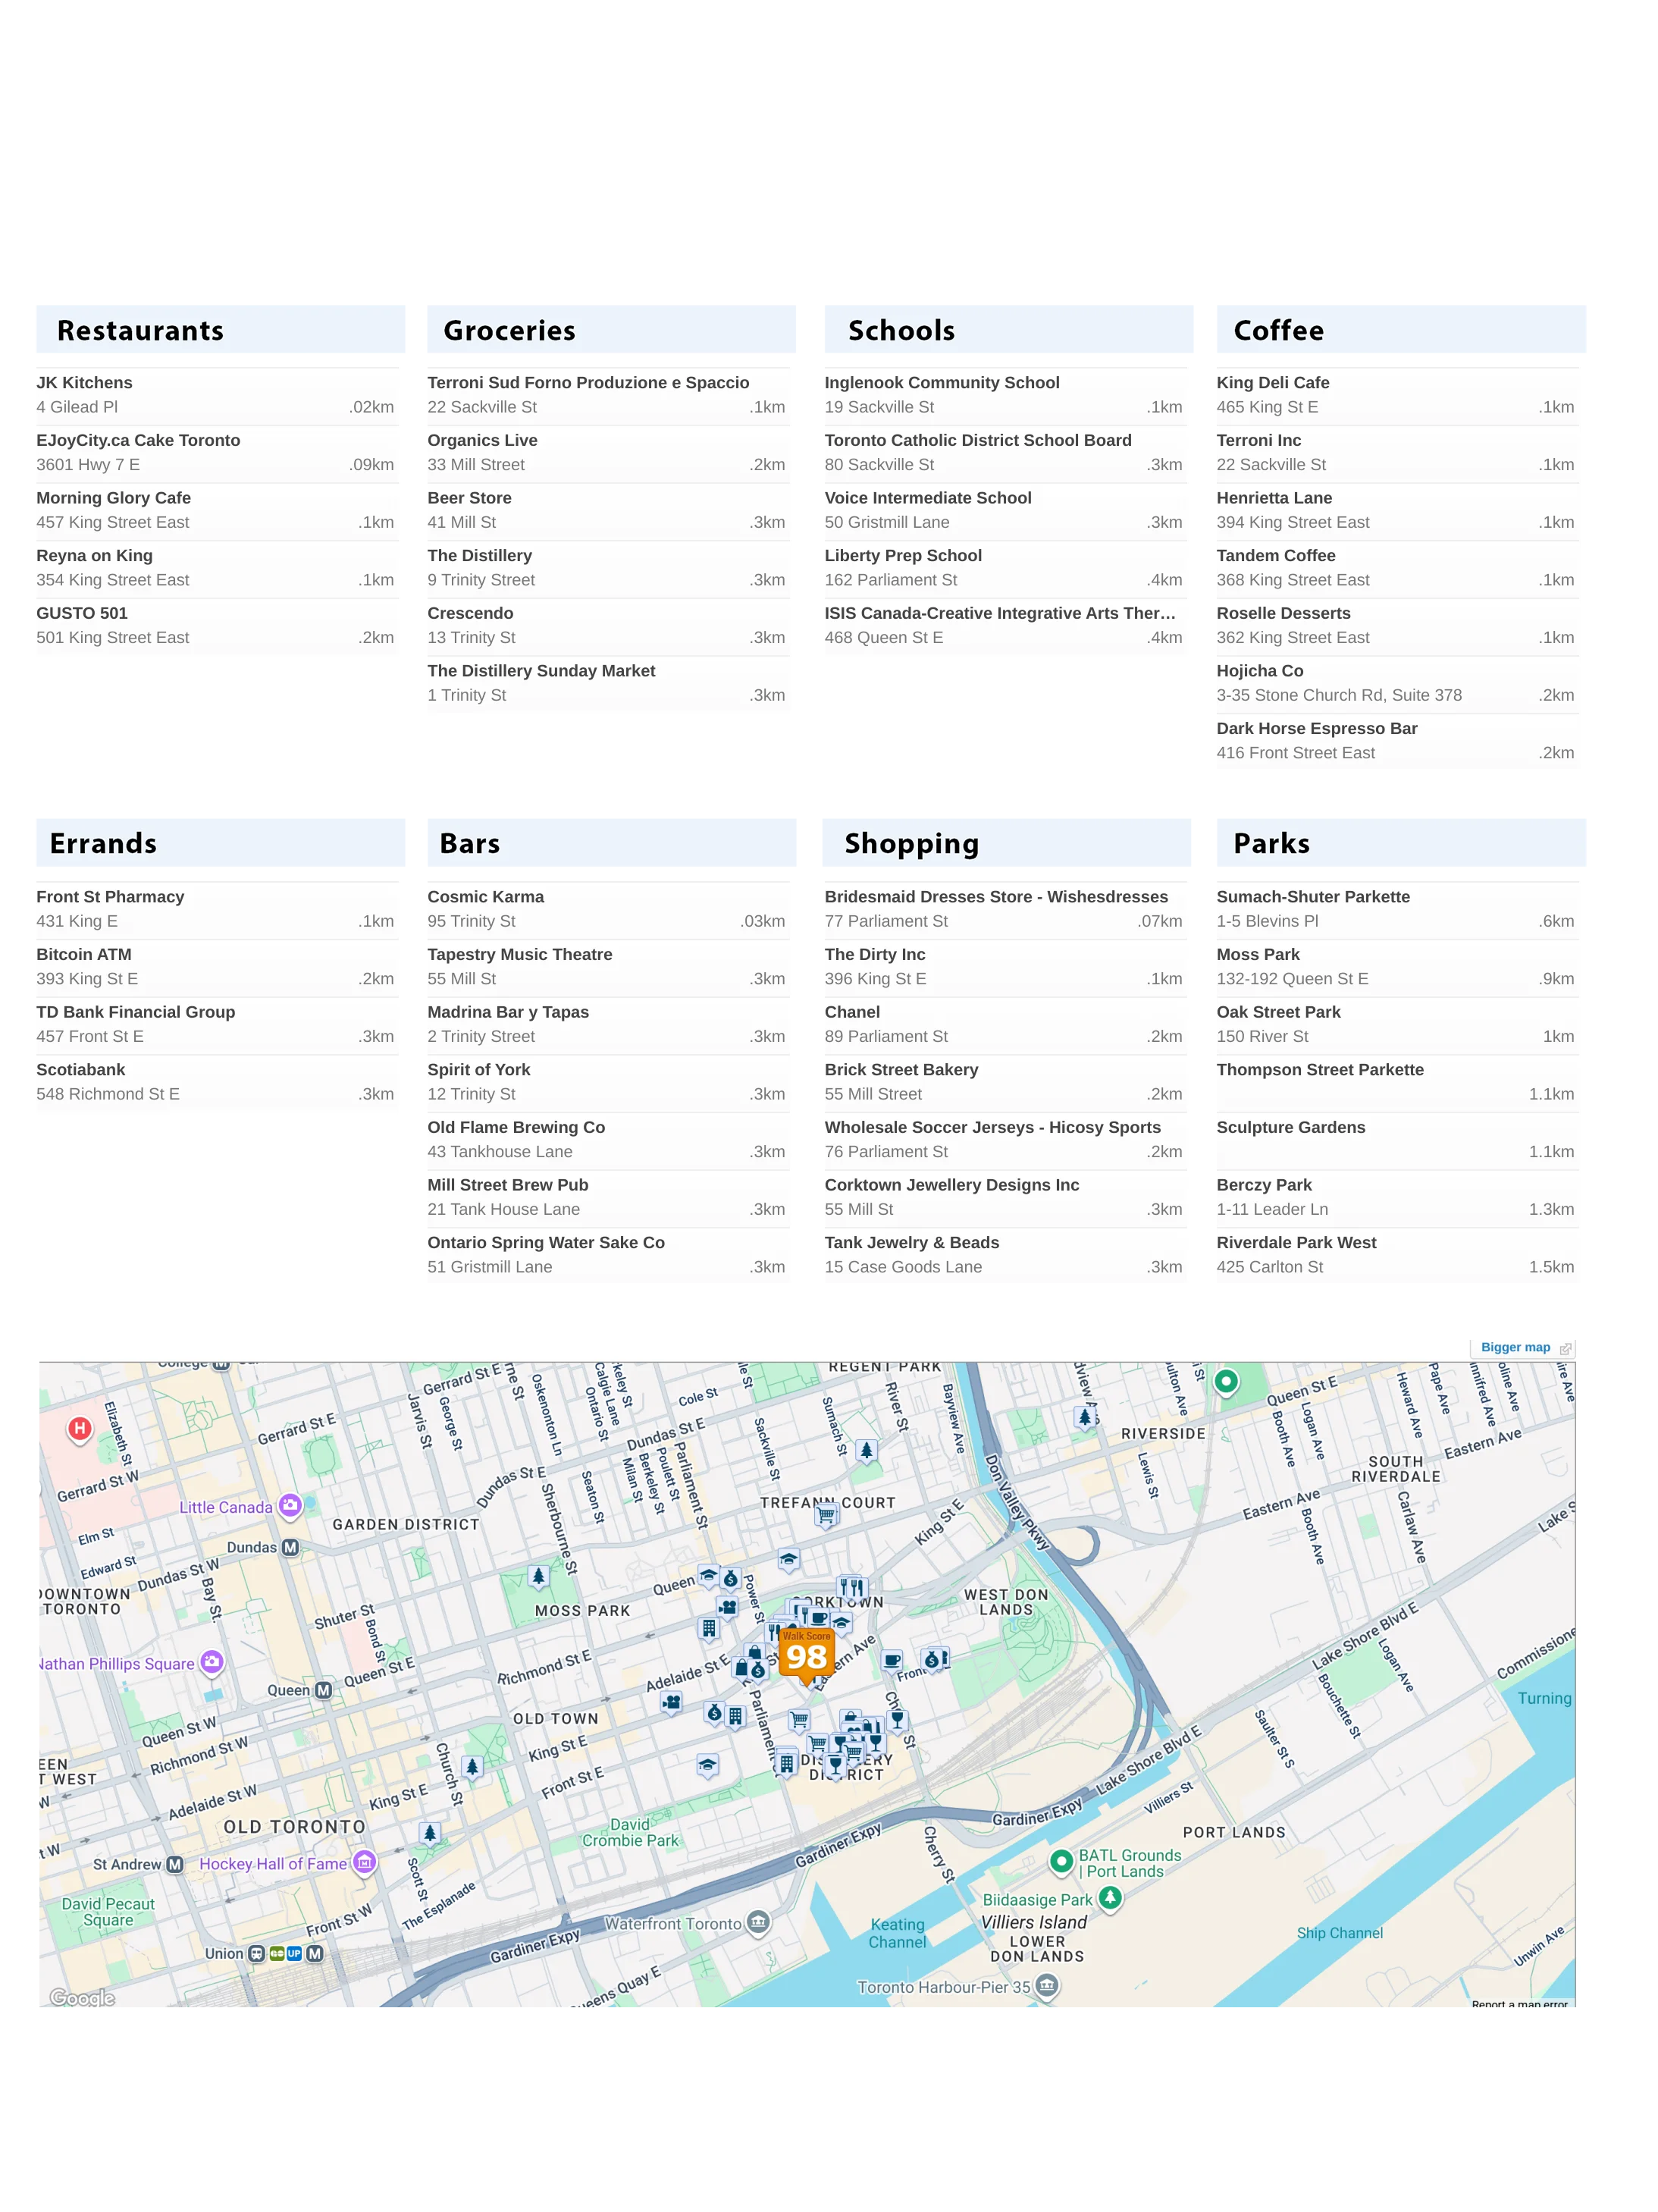Click the green pin near Queen St E

pyautogui.click(x=1226, y=1382)
